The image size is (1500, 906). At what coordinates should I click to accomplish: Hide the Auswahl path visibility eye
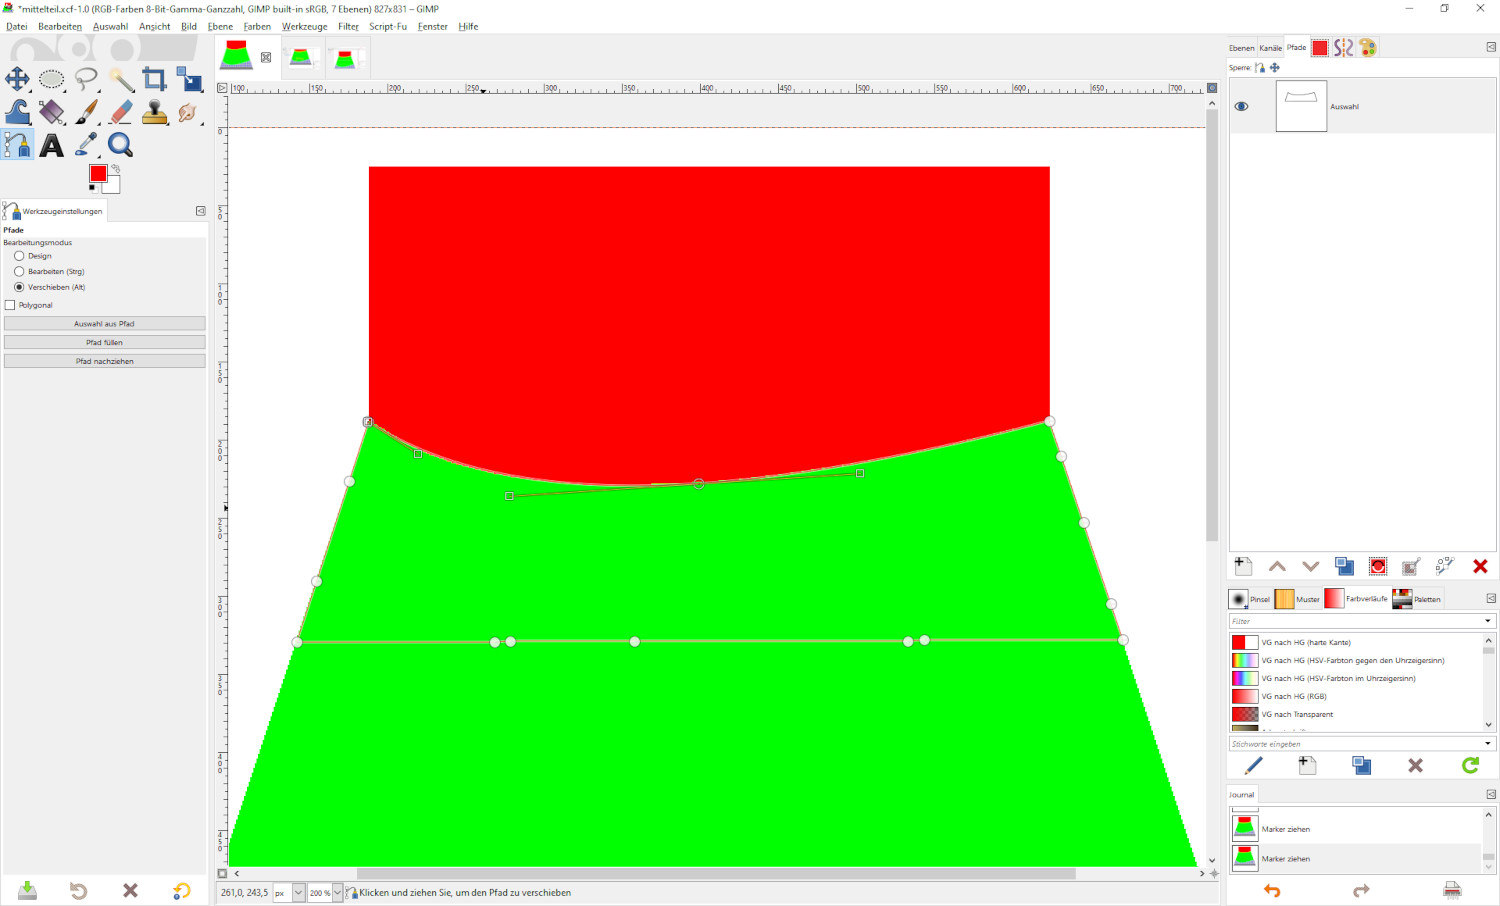coord(1242,106)
